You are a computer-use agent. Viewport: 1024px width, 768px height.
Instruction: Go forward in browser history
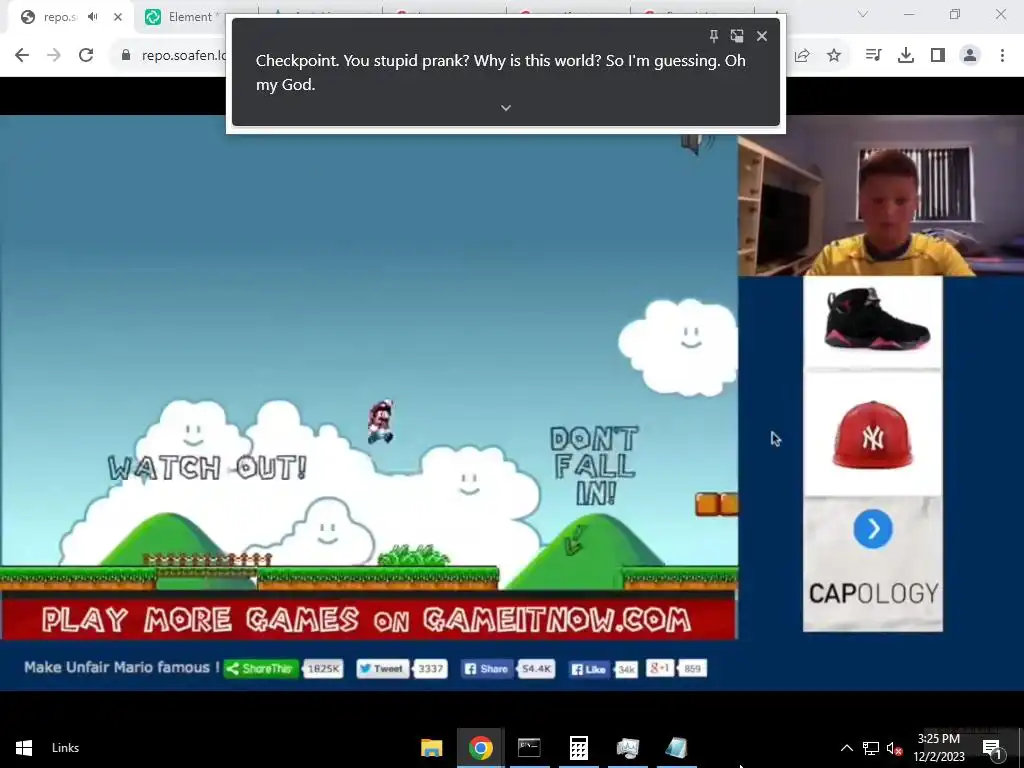[54, 56]
